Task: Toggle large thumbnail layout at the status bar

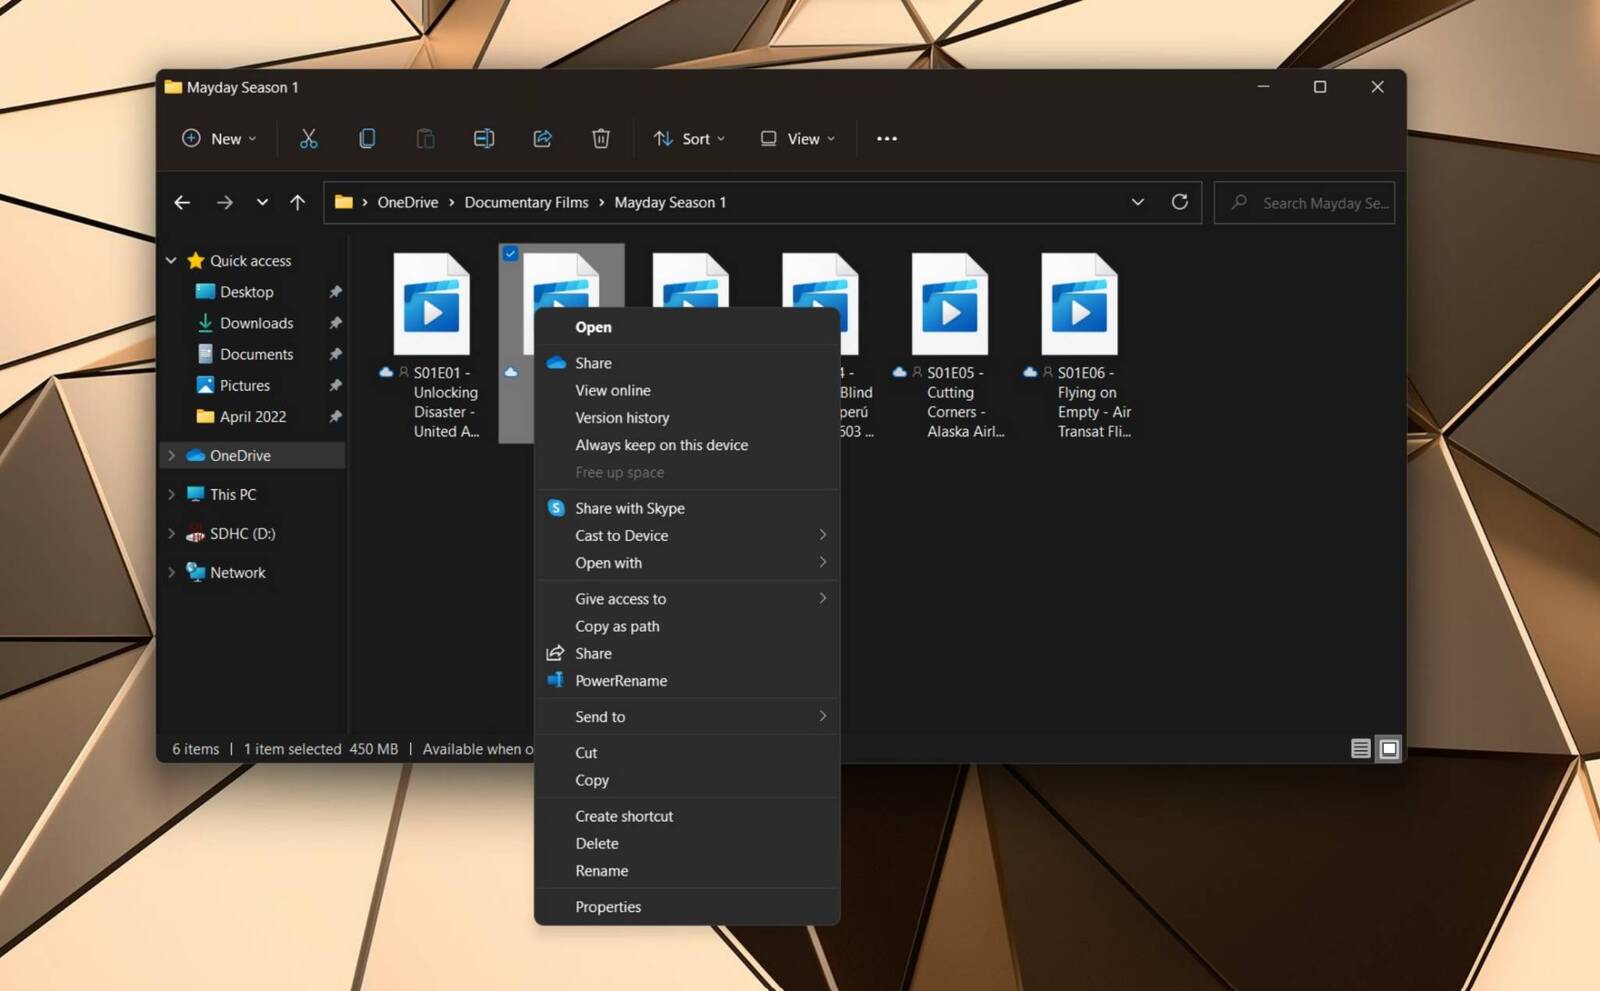Action: 1389,748
